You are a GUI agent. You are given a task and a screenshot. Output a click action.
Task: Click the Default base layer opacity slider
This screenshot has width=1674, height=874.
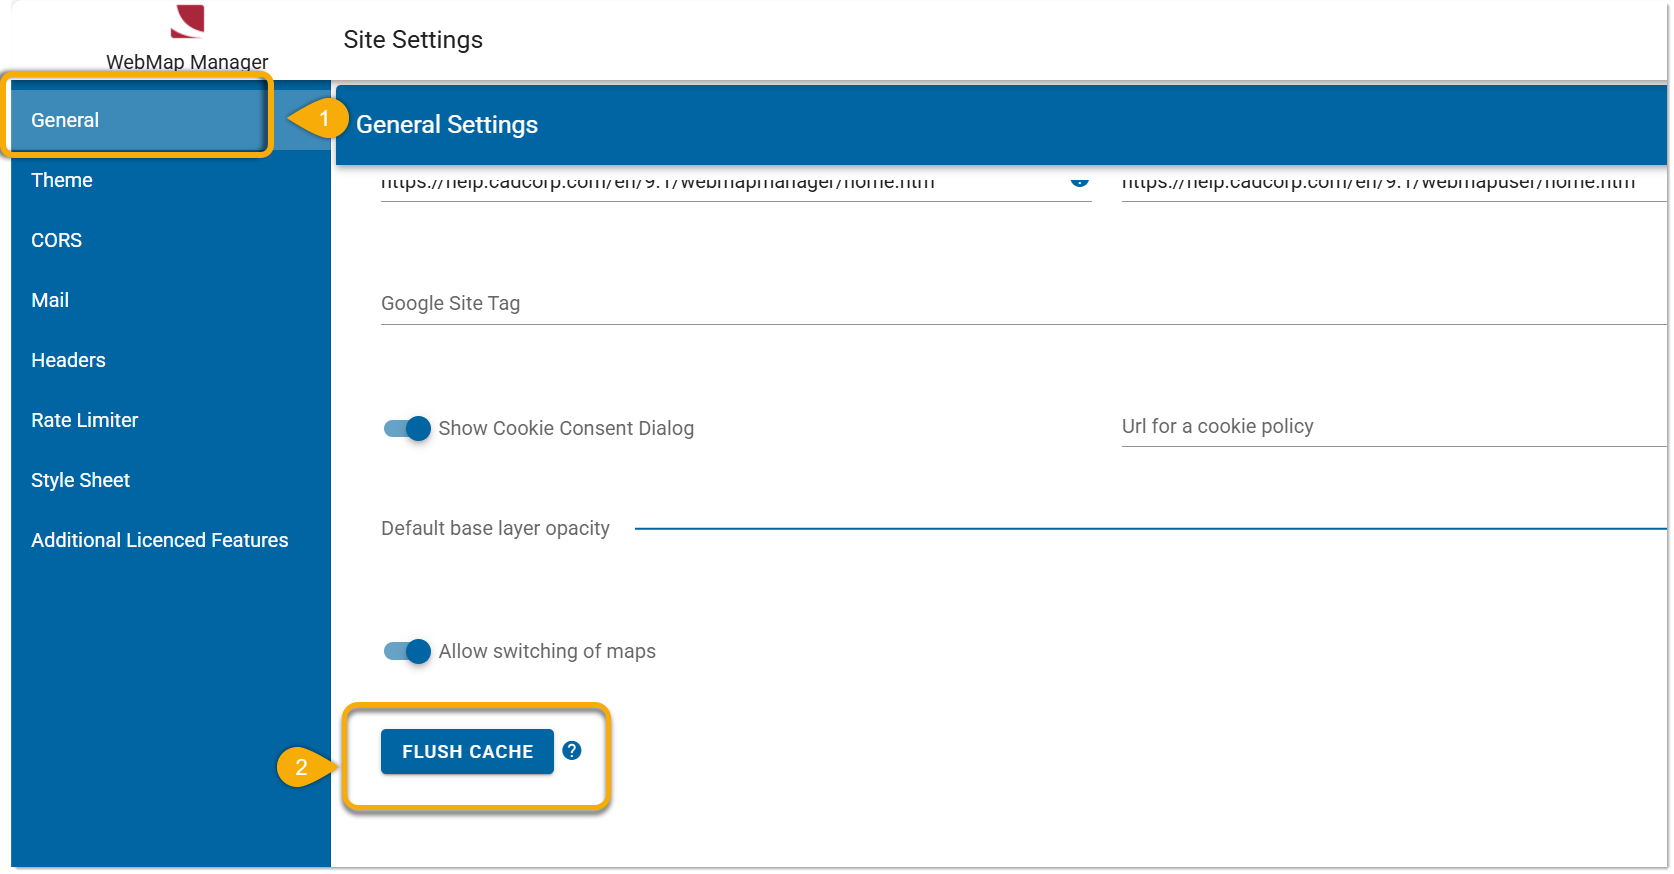[1150, 528]
